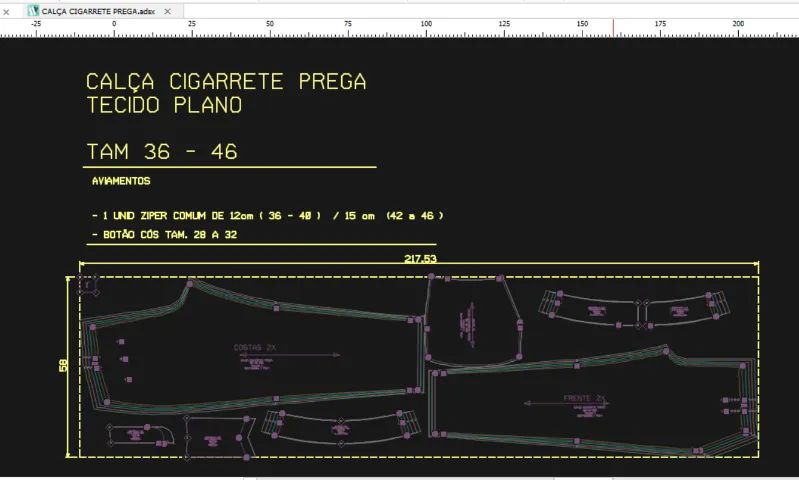Select the '1 UNID ZIPER COMUM' text line
Viewport: 799px width, 480px height.
[x=268, y=216]
